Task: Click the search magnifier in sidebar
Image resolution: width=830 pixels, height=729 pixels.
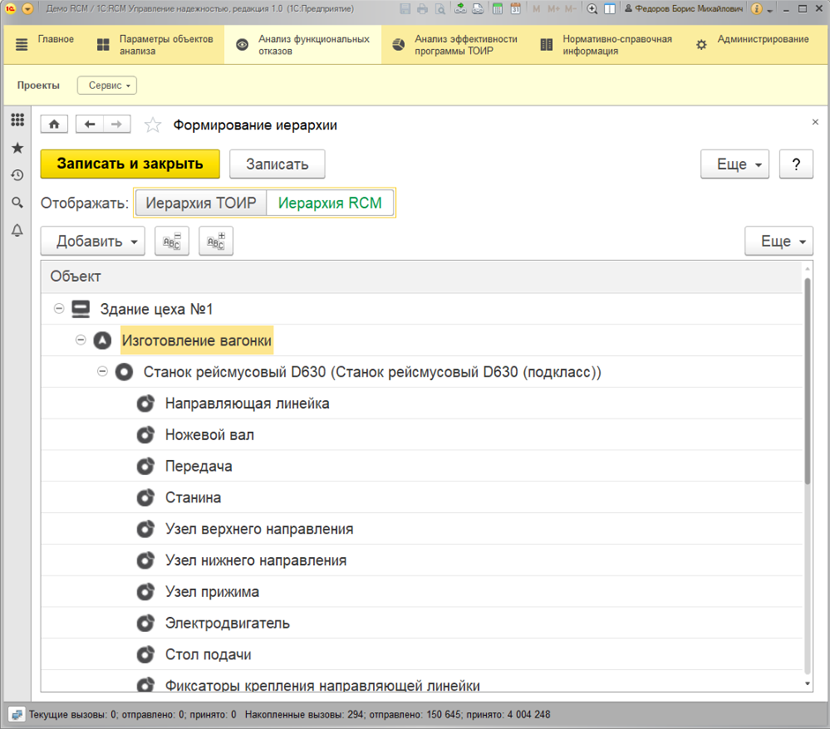Action: pyautogui.click(x=17, y=203)
